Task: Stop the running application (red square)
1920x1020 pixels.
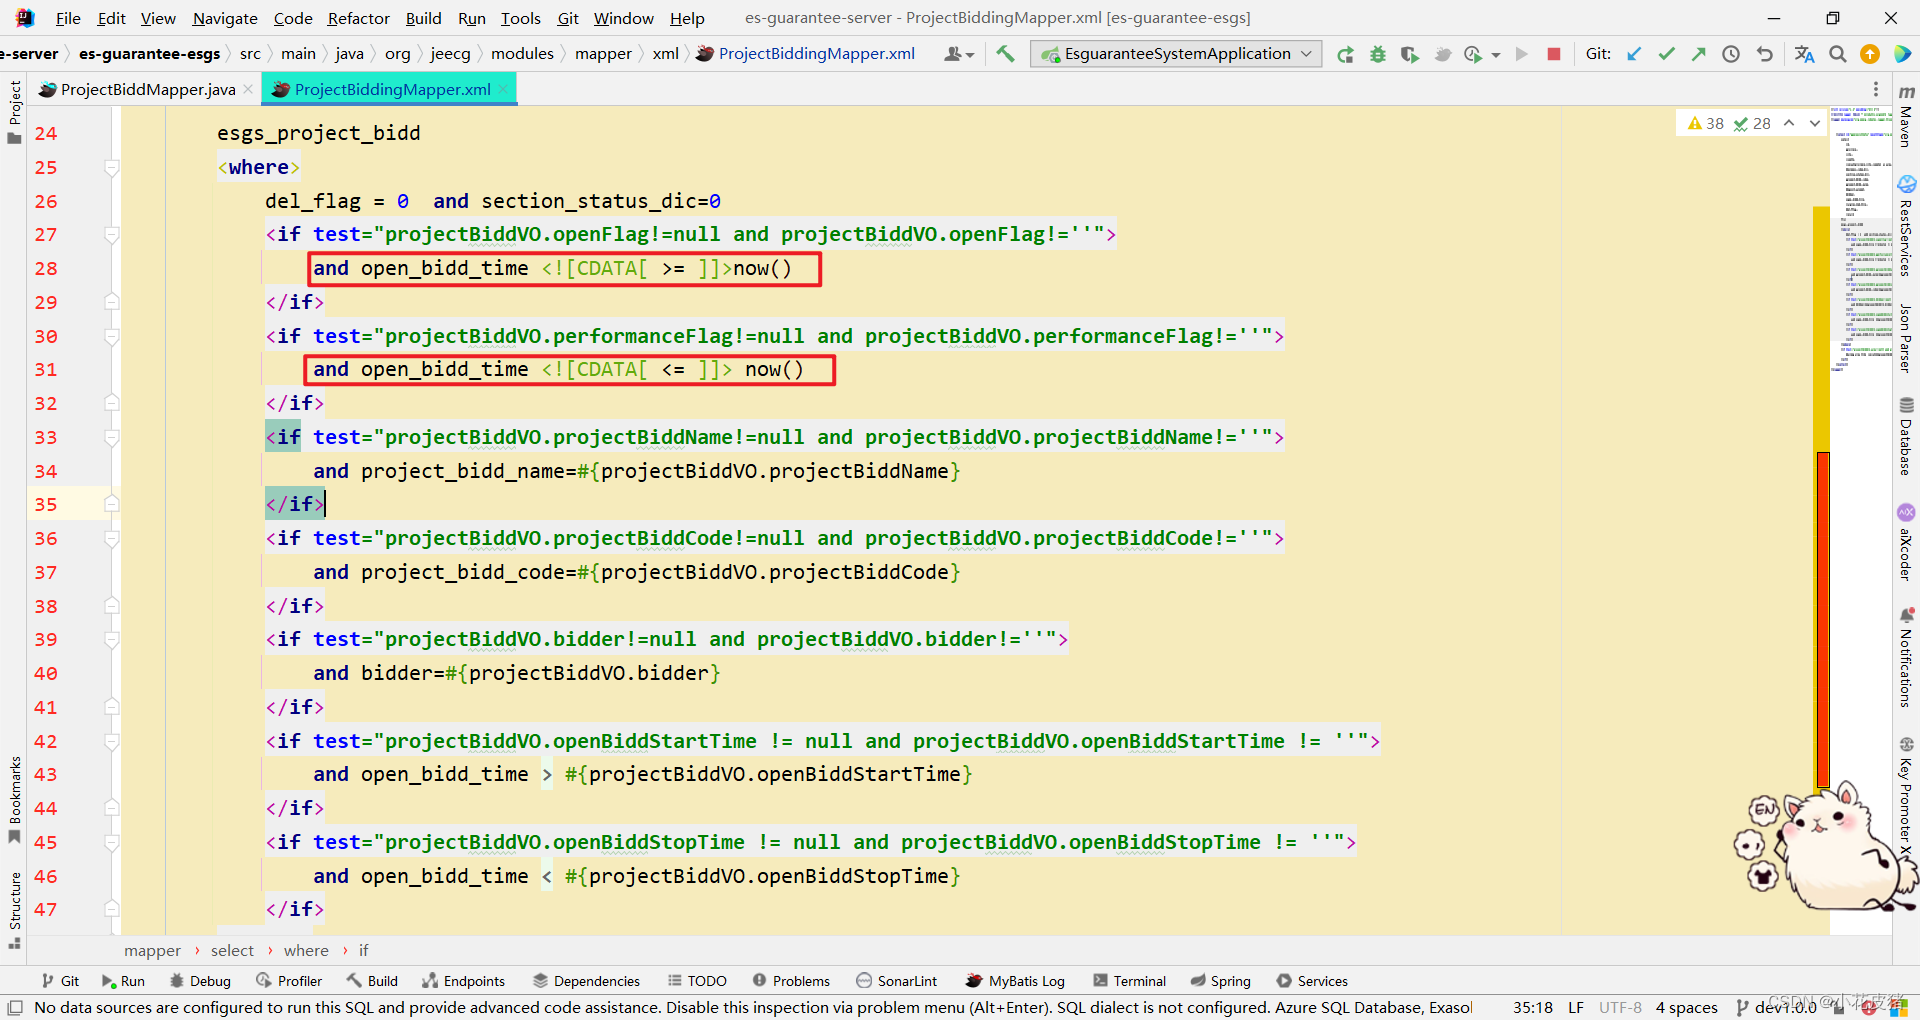Action: tap(1554, 54)
